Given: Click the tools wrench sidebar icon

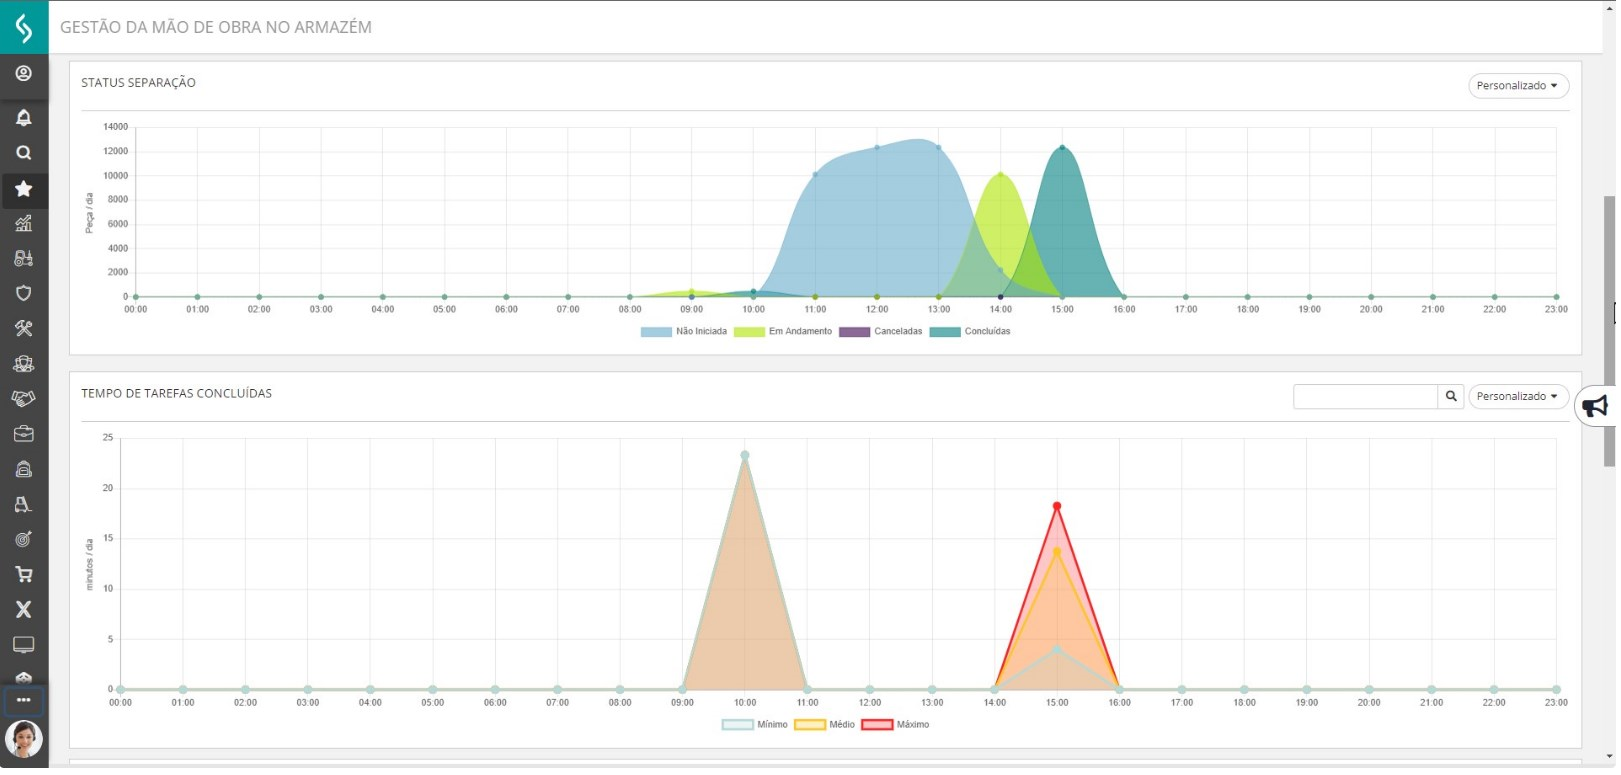Looking at the screenshot, I should (24, 329).
